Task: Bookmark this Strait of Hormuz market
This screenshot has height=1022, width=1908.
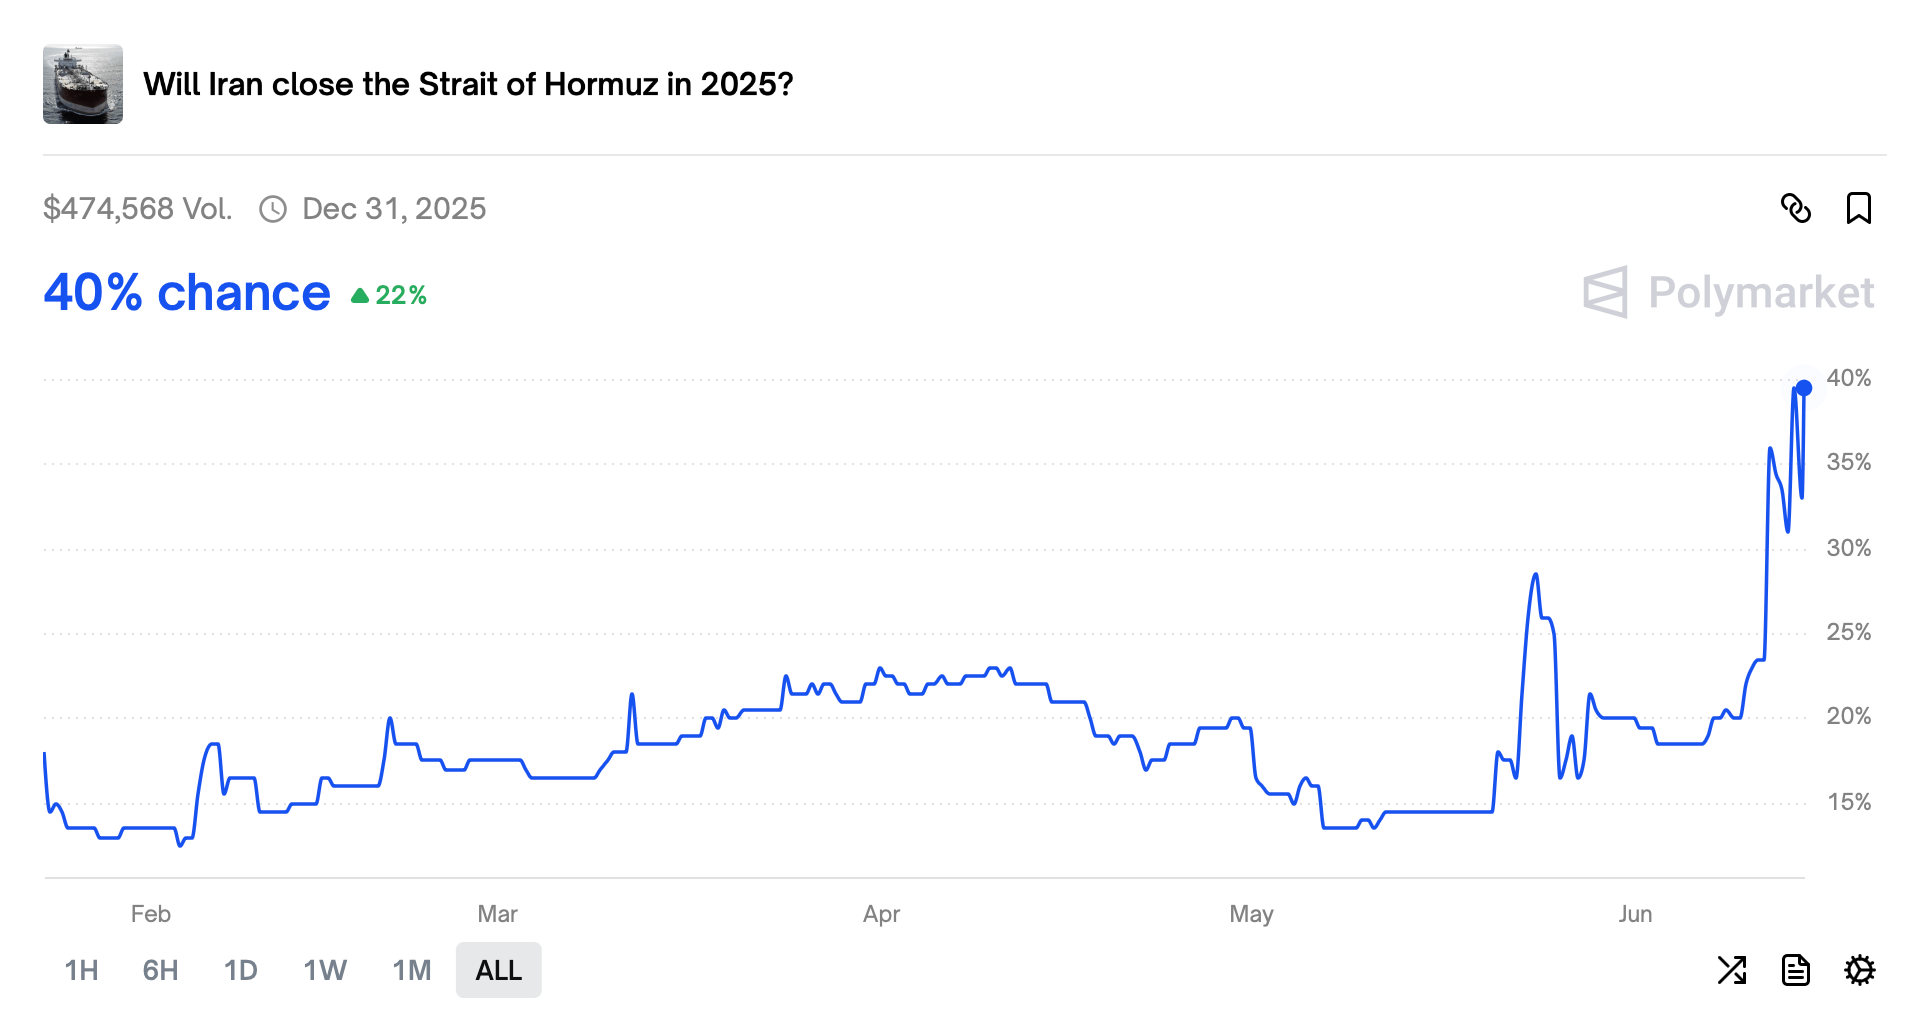Action: (1858, 208)
